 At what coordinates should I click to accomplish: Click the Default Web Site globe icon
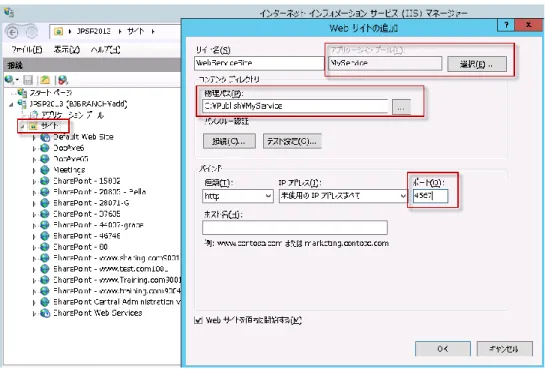pos(45,137)
